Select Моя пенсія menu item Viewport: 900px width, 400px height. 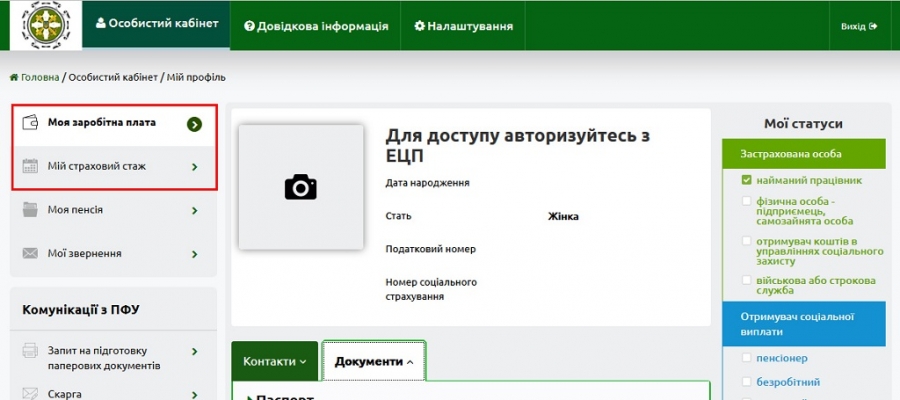pyautogui.click(x=114, y=211)
